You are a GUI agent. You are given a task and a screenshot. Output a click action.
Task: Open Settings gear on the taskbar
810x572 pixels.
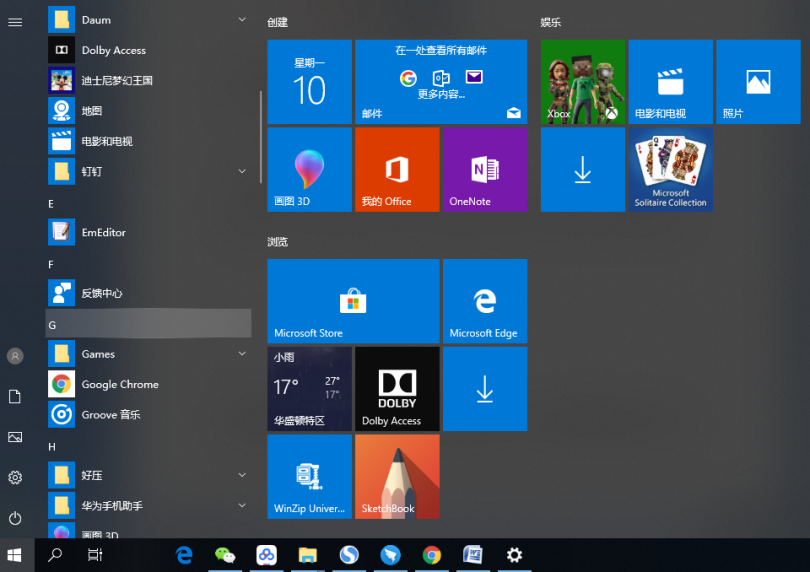[x=515, y=555]
